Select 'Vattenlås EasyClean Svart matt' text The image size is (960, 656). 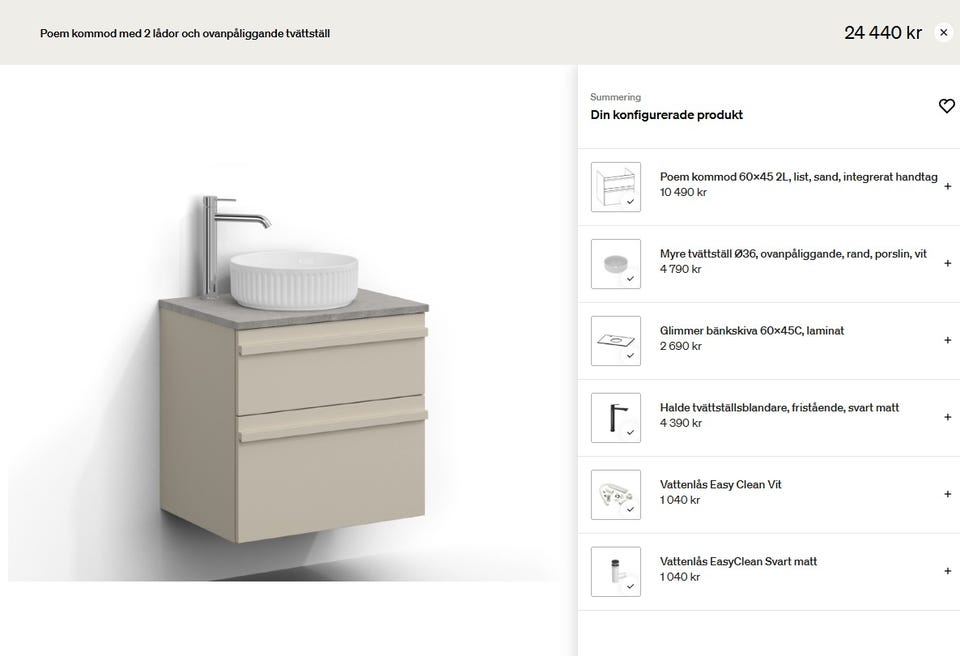click(738, 561)
